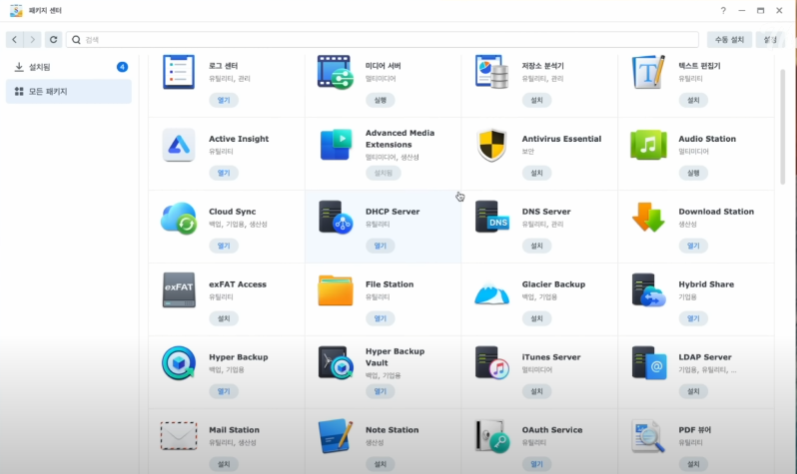Click the Hyper Backup package icon
The image size is (797, 474).
coord(179,363)
